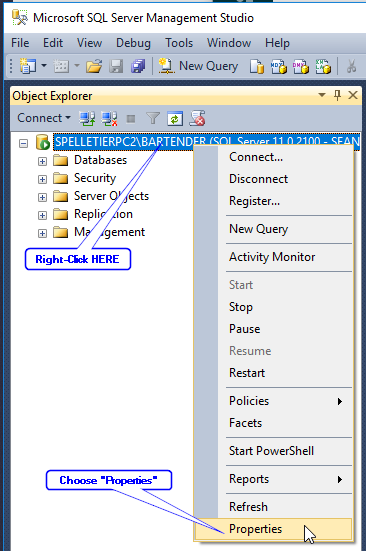Click the Server Objects folder icon

point(60,196)
